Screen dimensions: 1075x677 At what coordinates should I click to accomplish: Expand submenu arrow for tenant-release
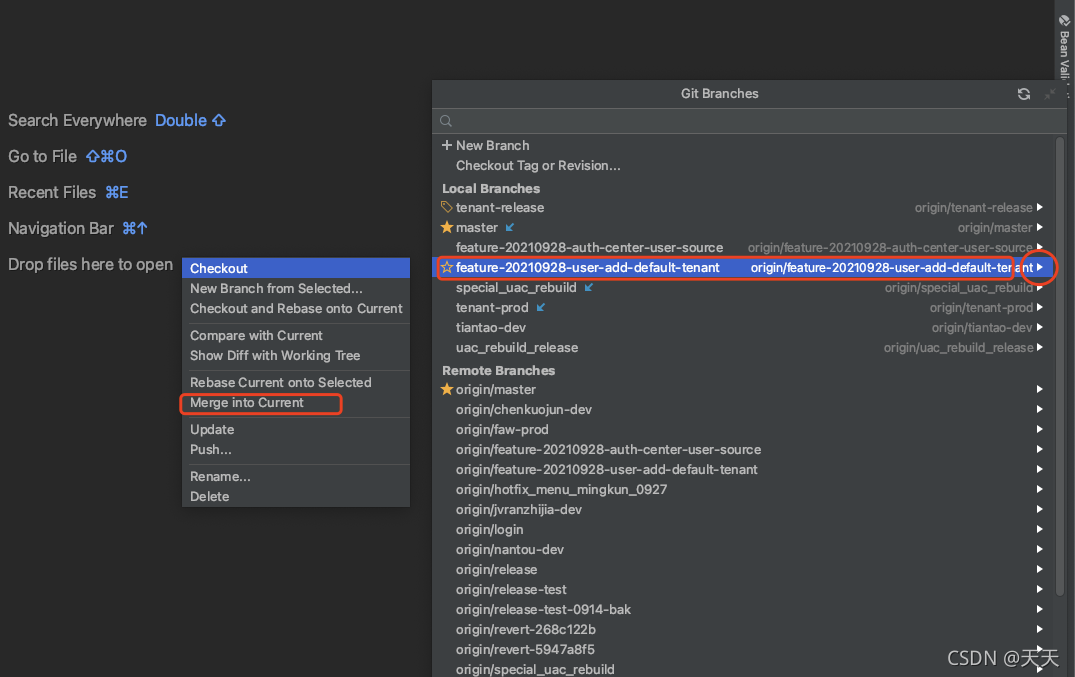(x=1040, y=207)
